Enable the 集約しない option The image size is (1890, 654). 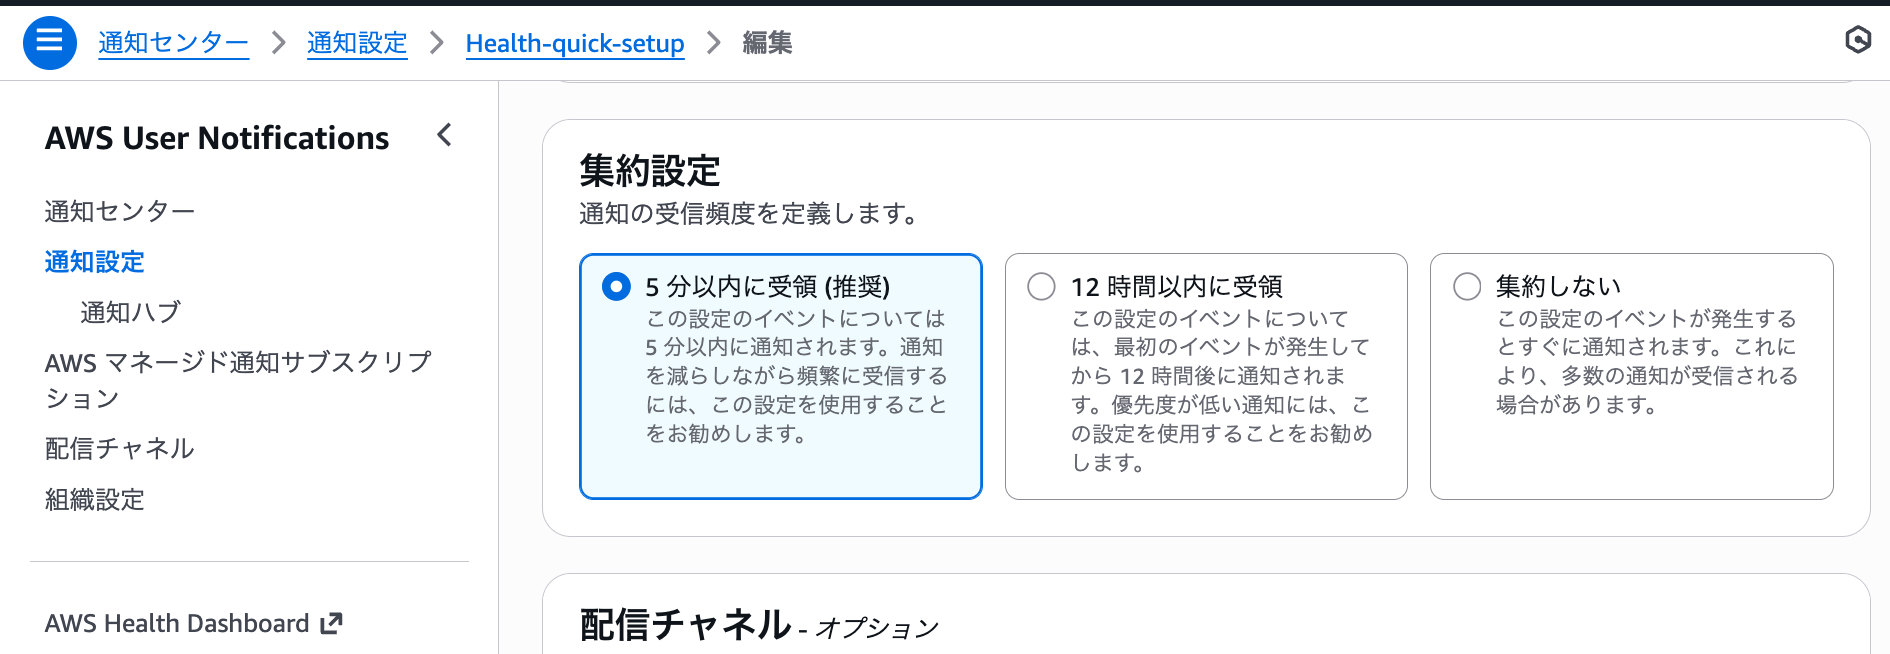pos(1466,286)
